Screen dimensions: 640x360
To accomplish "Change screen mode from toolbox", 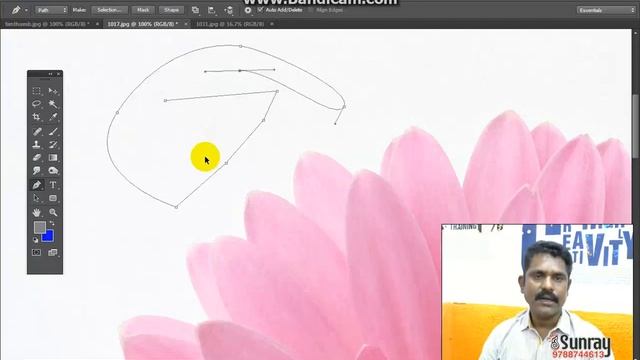I will tap(53, 253).
